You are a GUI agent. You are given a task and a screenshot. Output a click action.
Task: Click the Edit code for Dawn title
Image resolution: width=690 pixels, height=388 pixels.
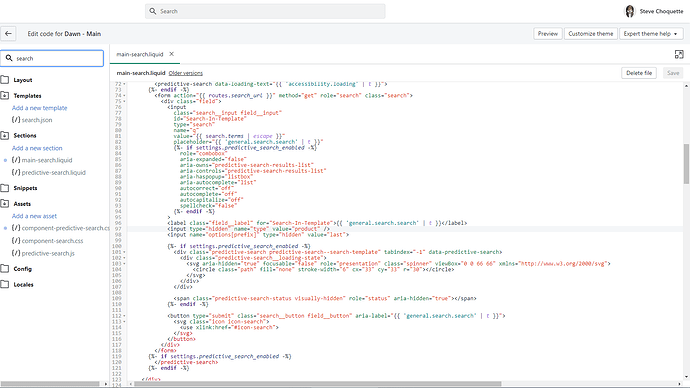coord(64,33)
